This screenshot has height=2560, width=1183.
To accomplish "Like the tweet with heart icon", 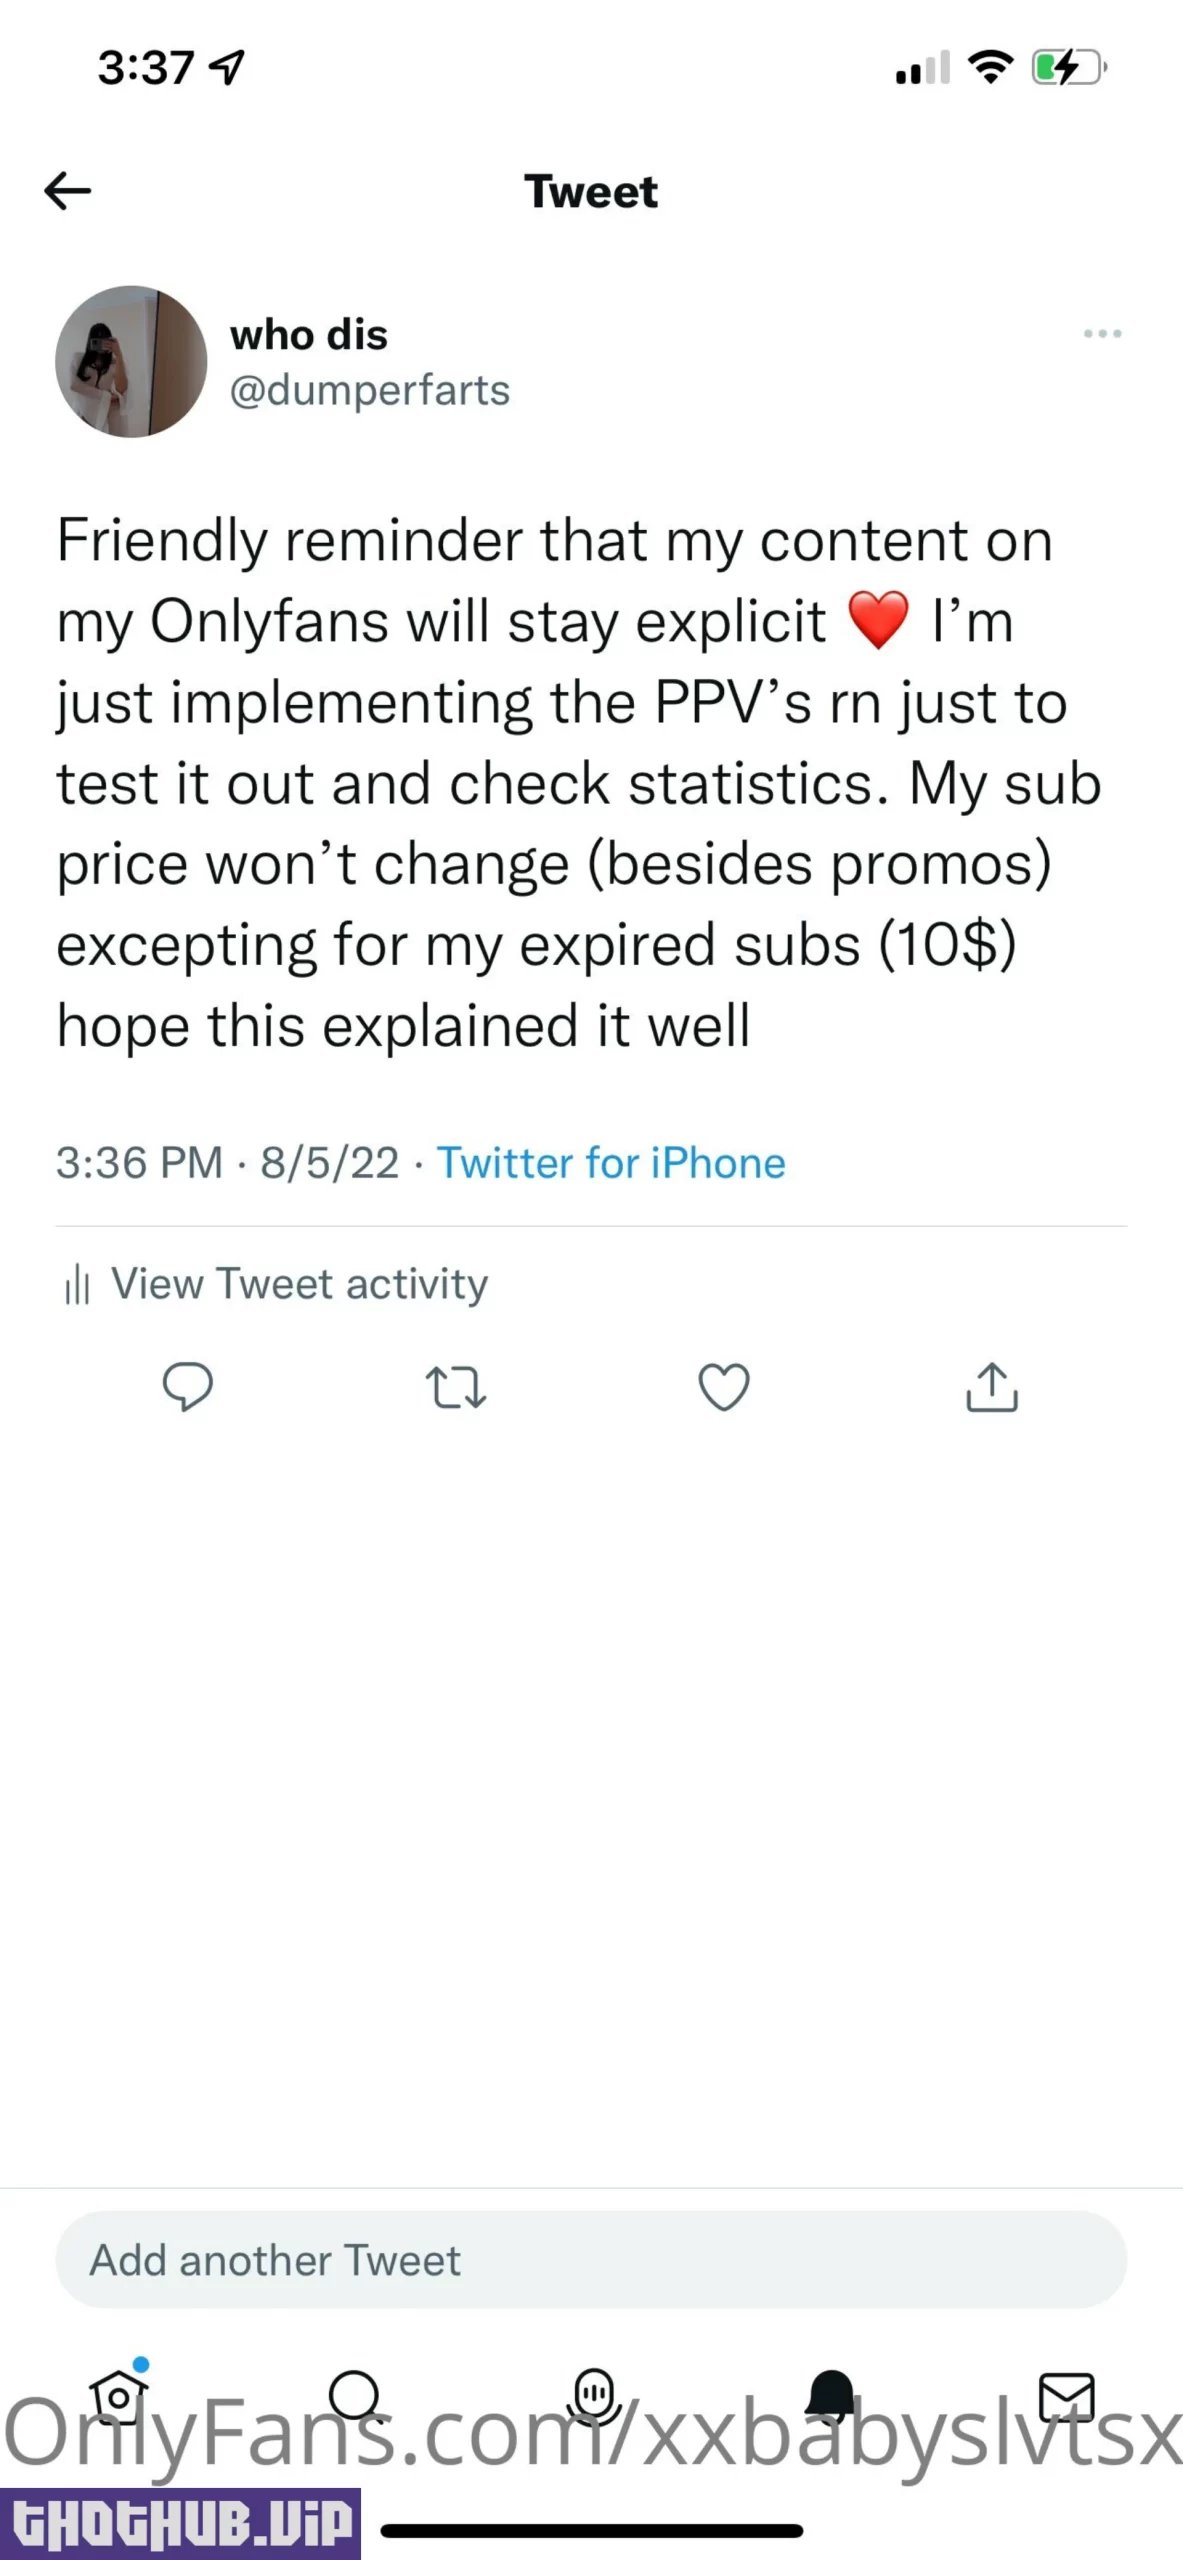I will [x=723, y=1388].
